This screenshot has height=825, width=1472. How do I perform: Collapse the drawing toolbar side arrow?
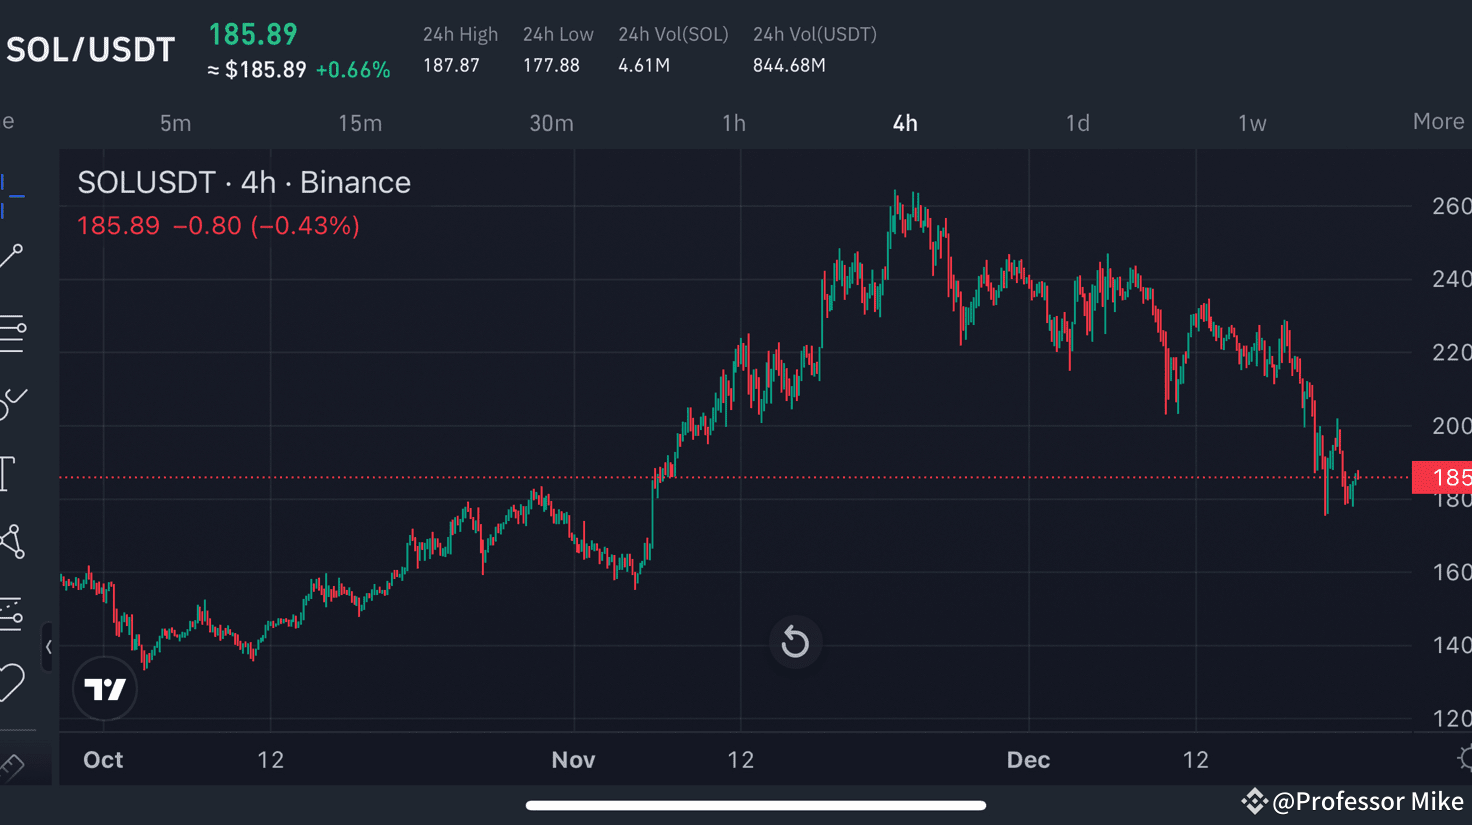tap(48, 647)
